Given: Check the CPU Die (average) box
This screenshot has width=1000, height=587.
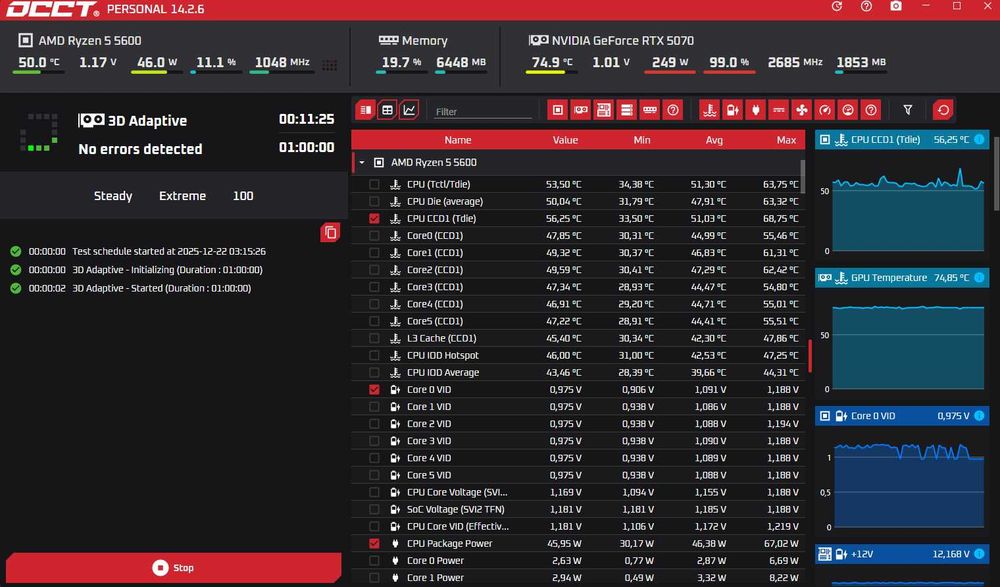Looking at the screenshot, I should point(374,202).
